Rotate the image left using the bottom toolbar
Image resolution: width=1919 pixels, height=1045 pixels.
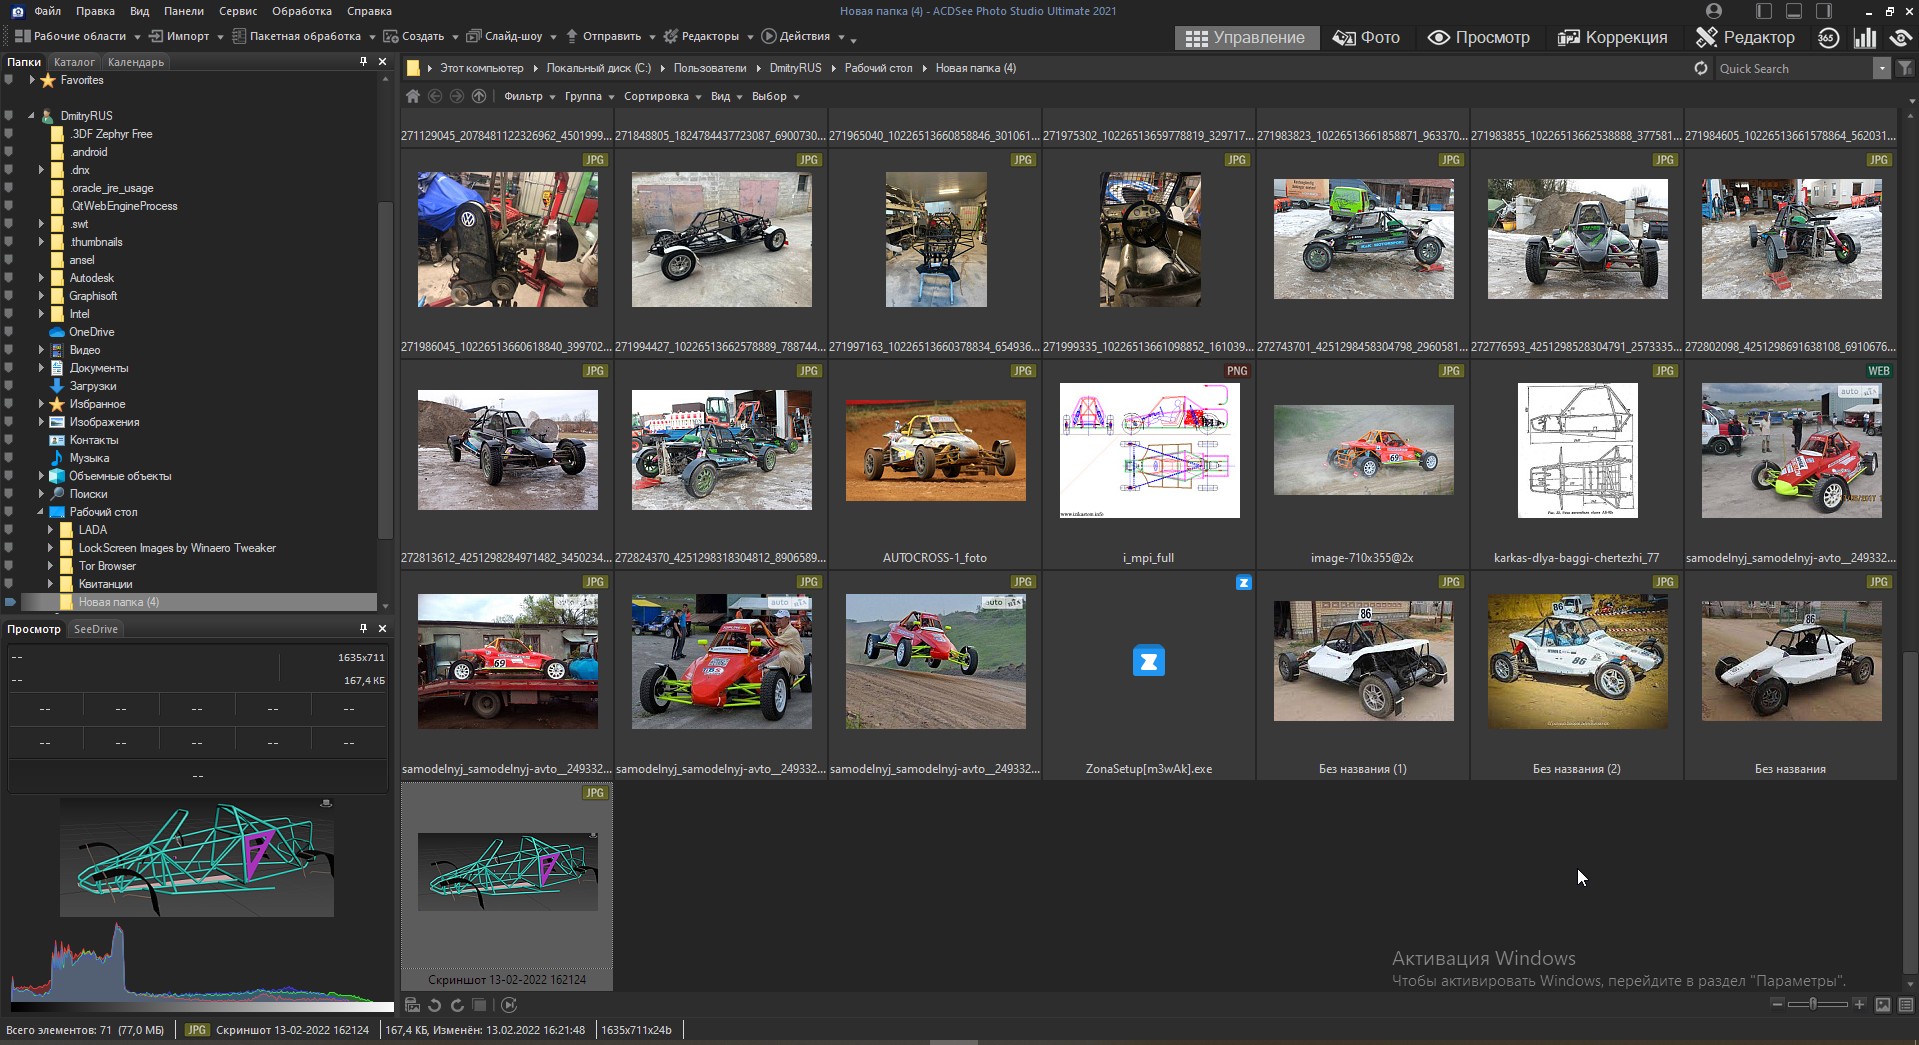[x=435, y=1005]
